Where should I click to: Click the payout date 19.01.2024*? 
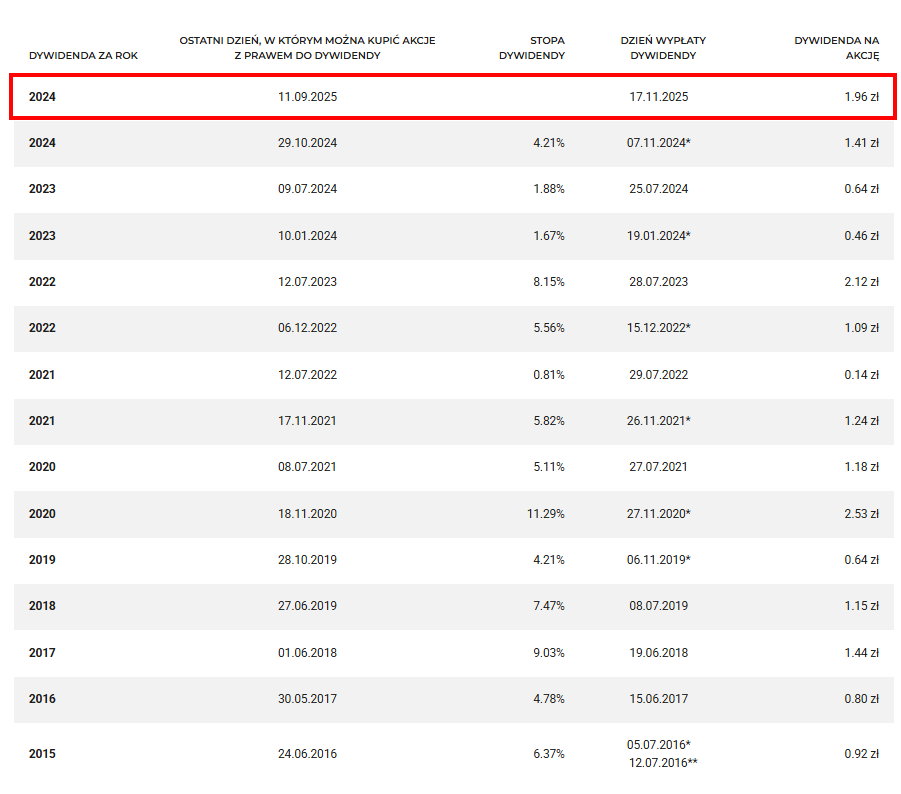pyautogui.click(x=658, y=236)
